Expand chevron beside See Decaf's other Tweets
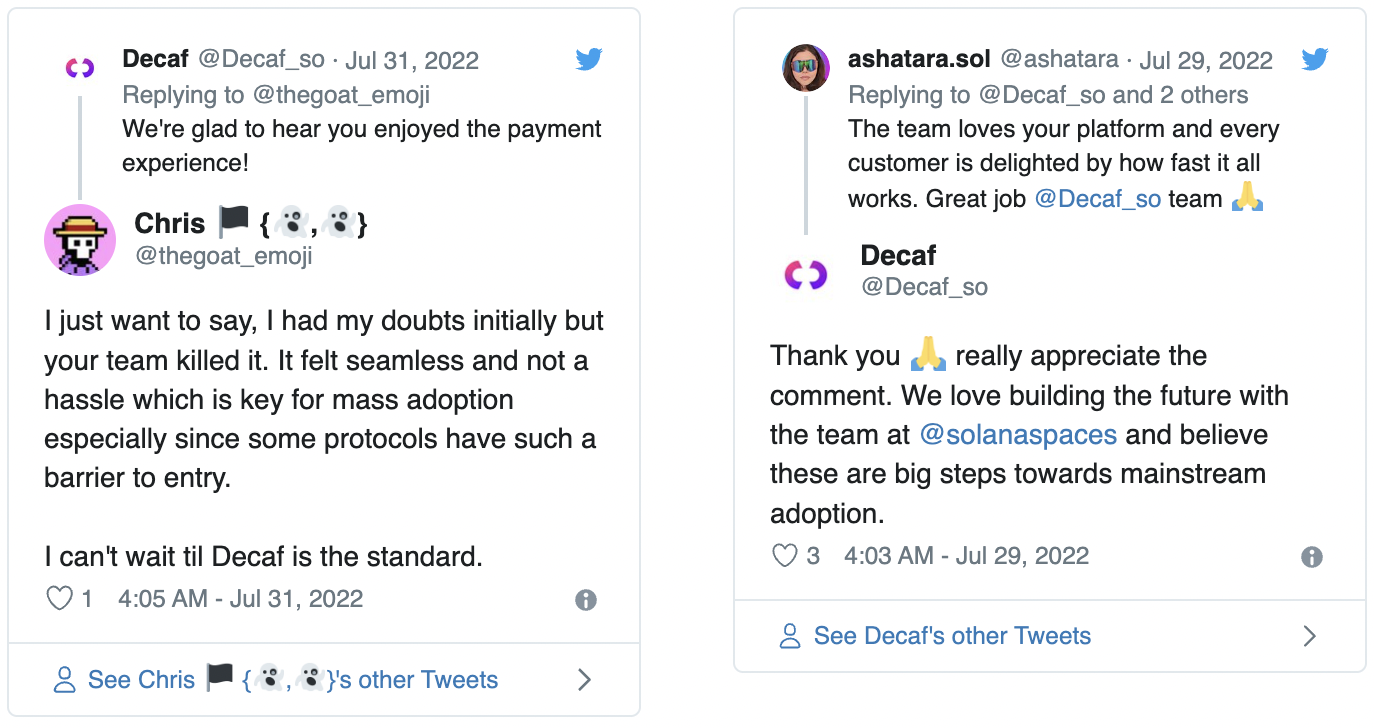This screenshot has height=728, width=1374. click(1310, 636)
